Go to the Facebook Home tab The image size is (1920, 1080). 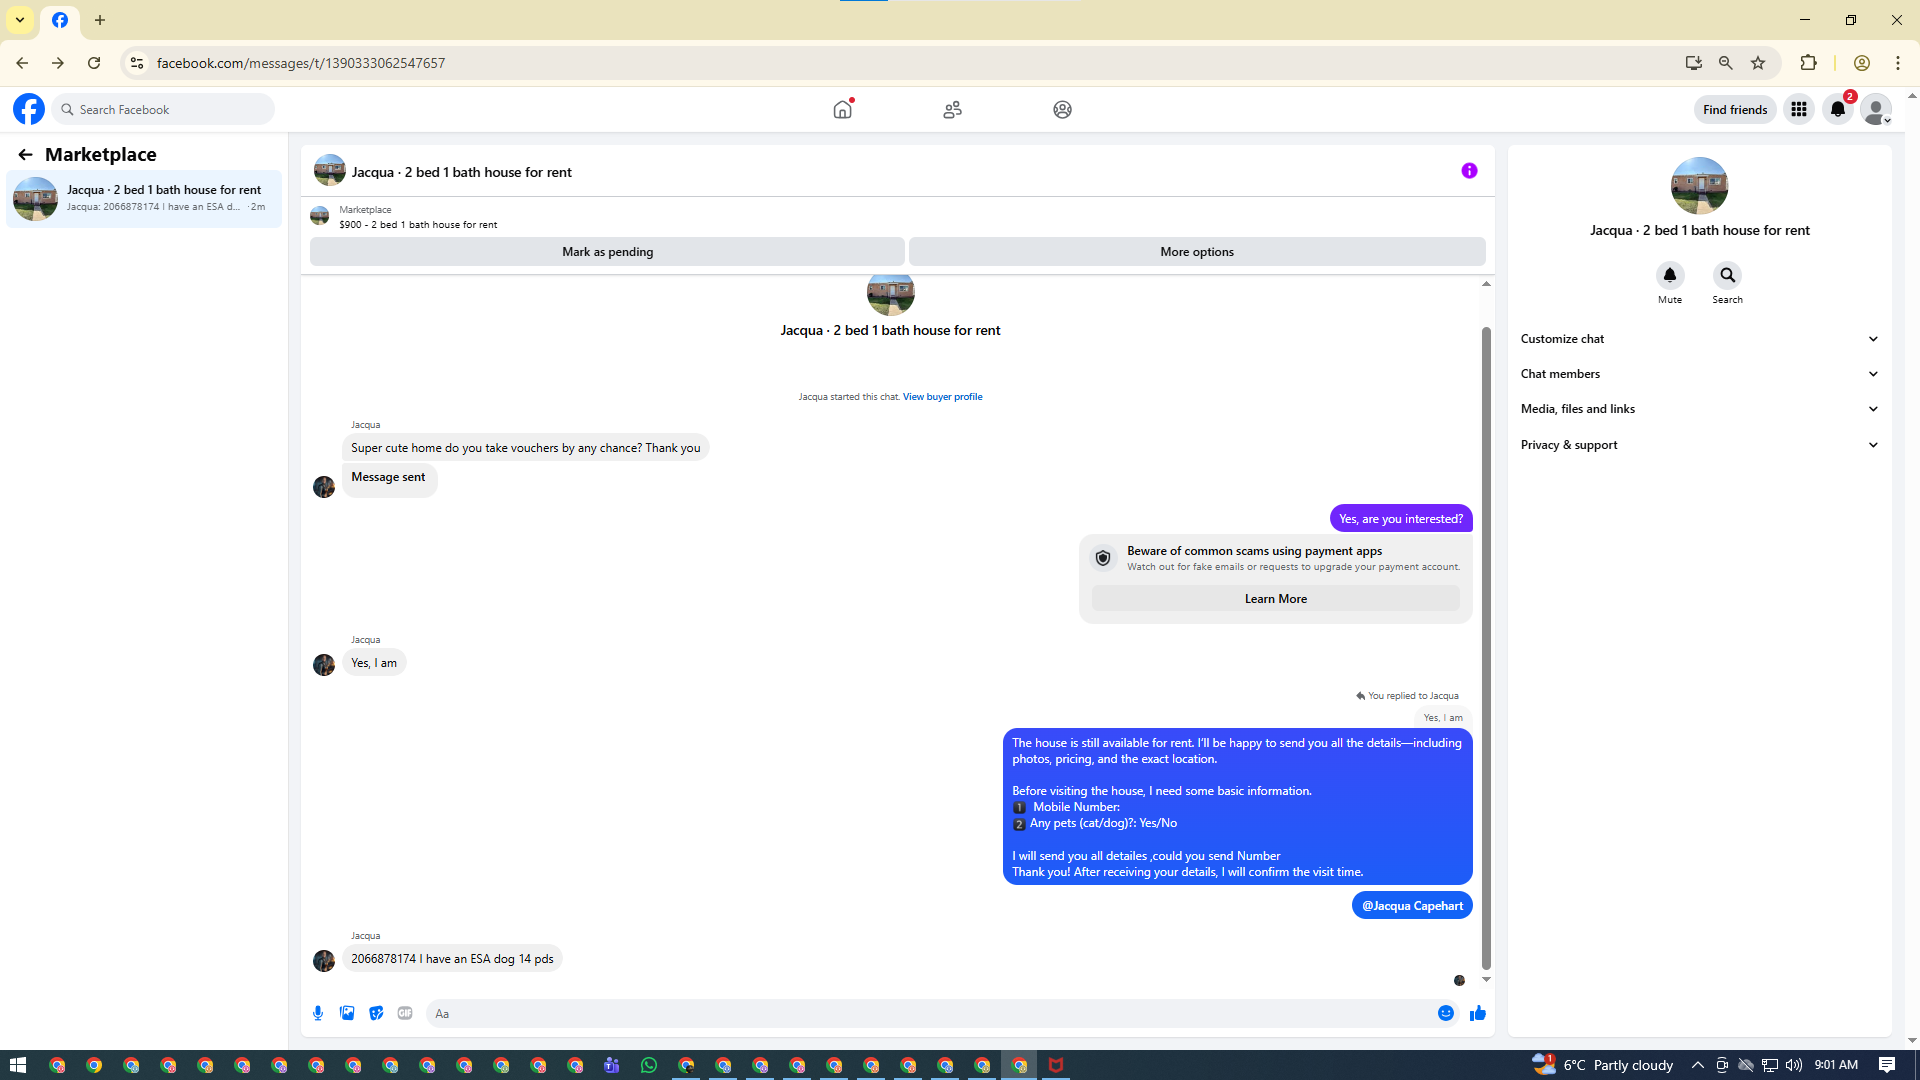[843, 109]
